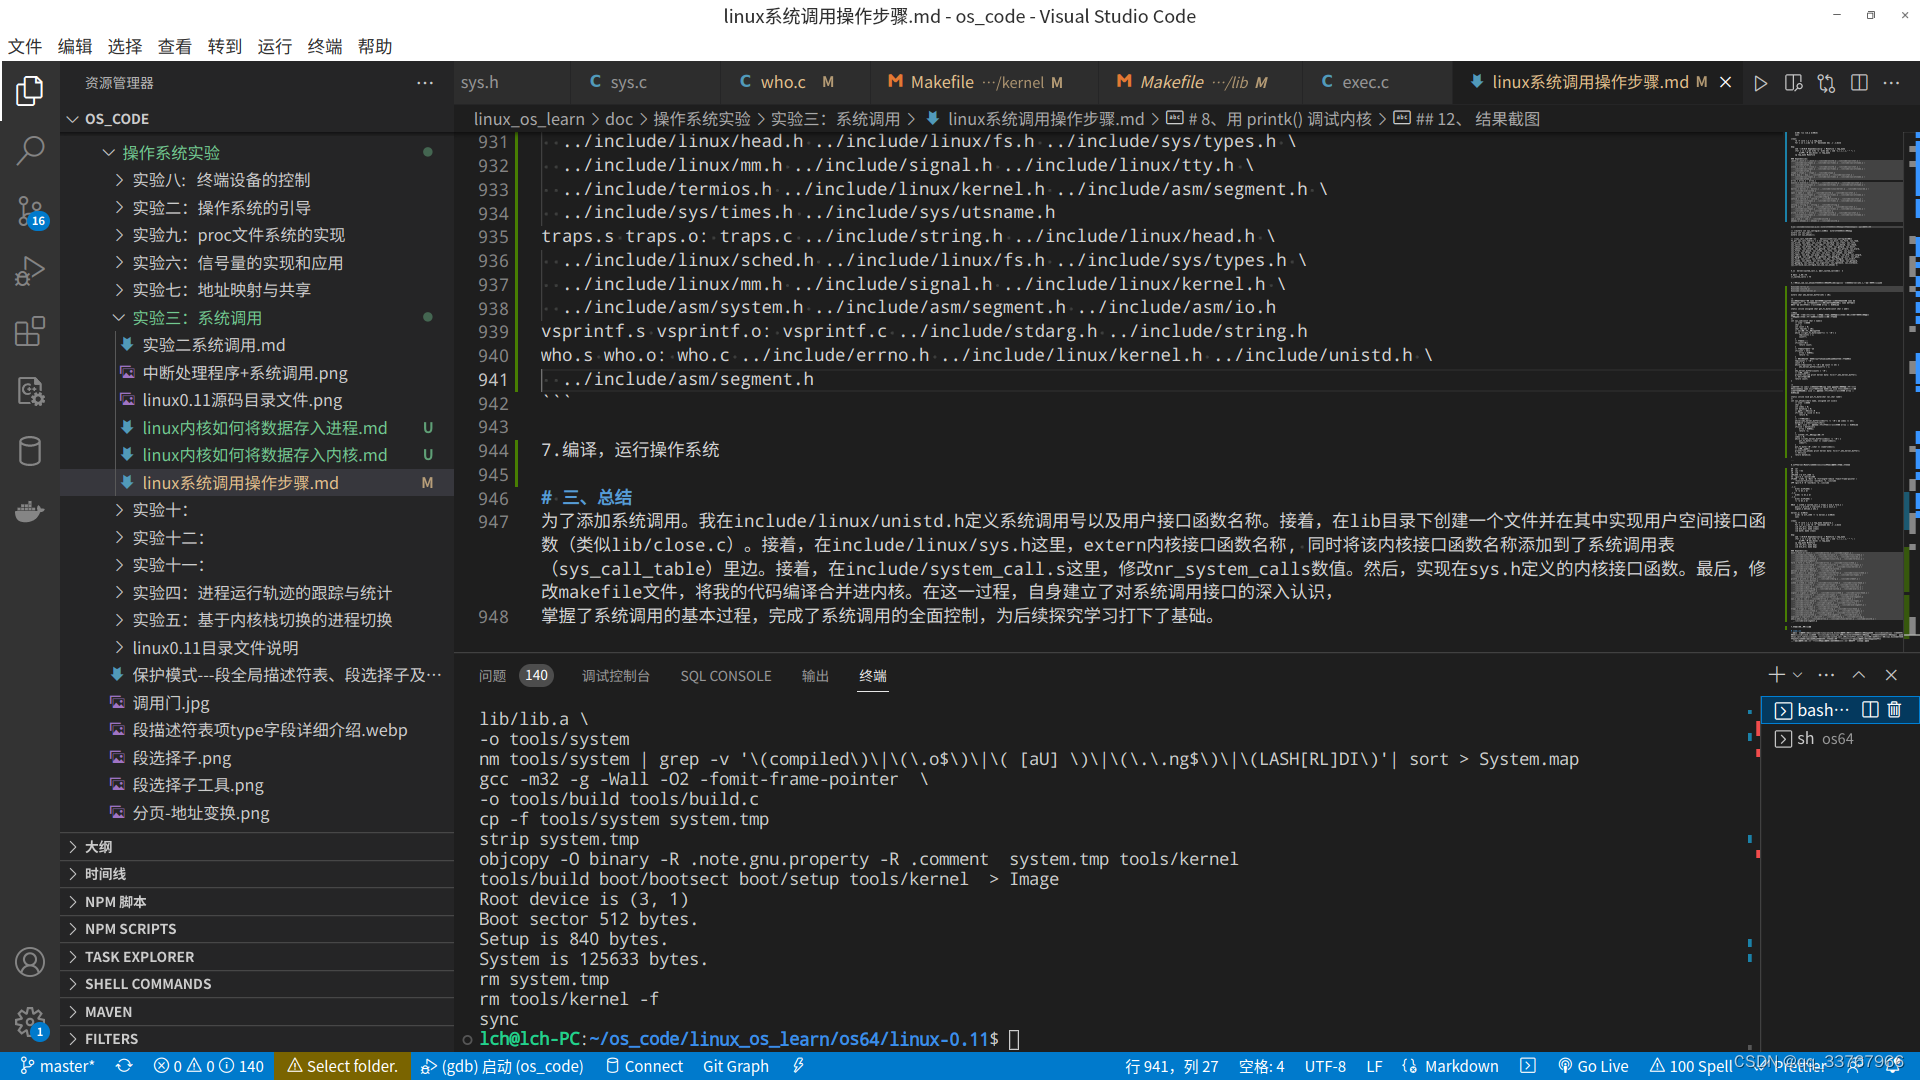The height and width of the screenshot is (1080, 1920).
Task: Kill the bash terminal with trash icon
Action: point(1894,710)
